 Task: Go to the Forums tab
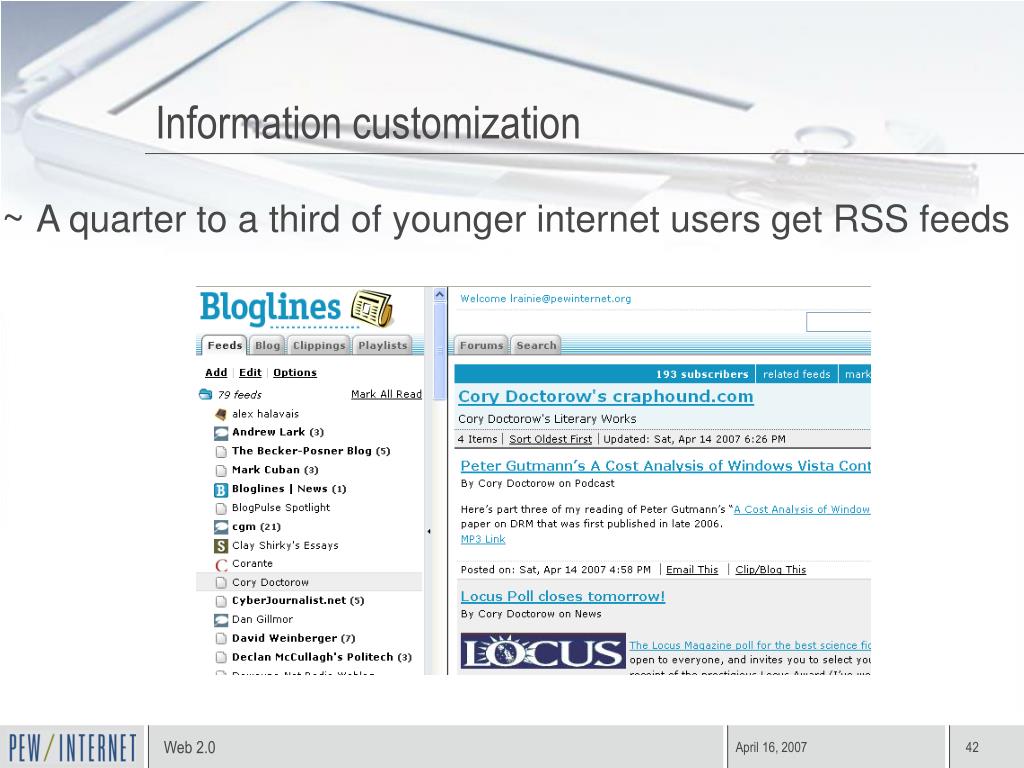481,345
